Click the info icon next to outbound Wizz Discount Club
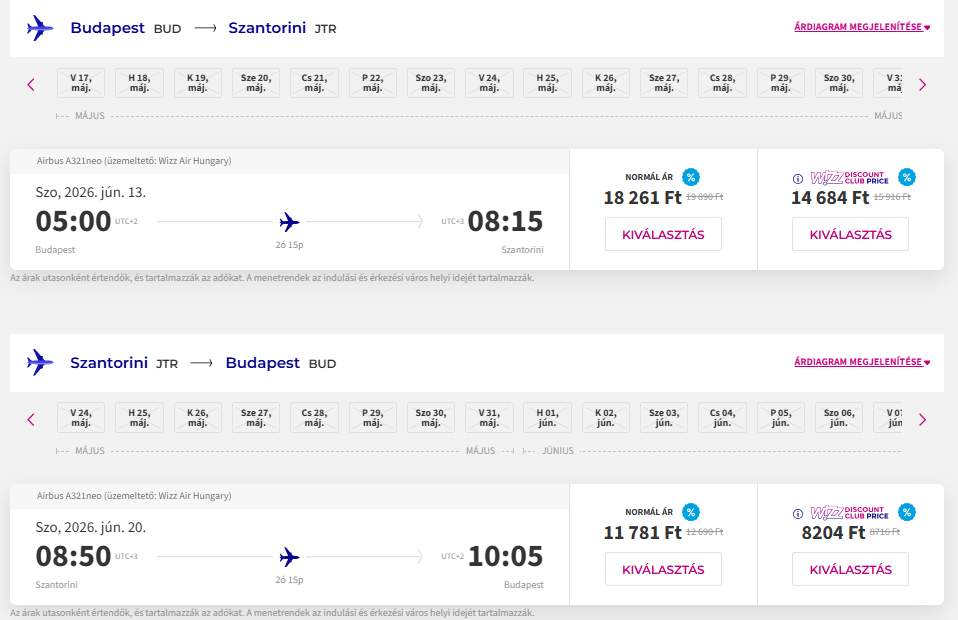 coord(797,179)
